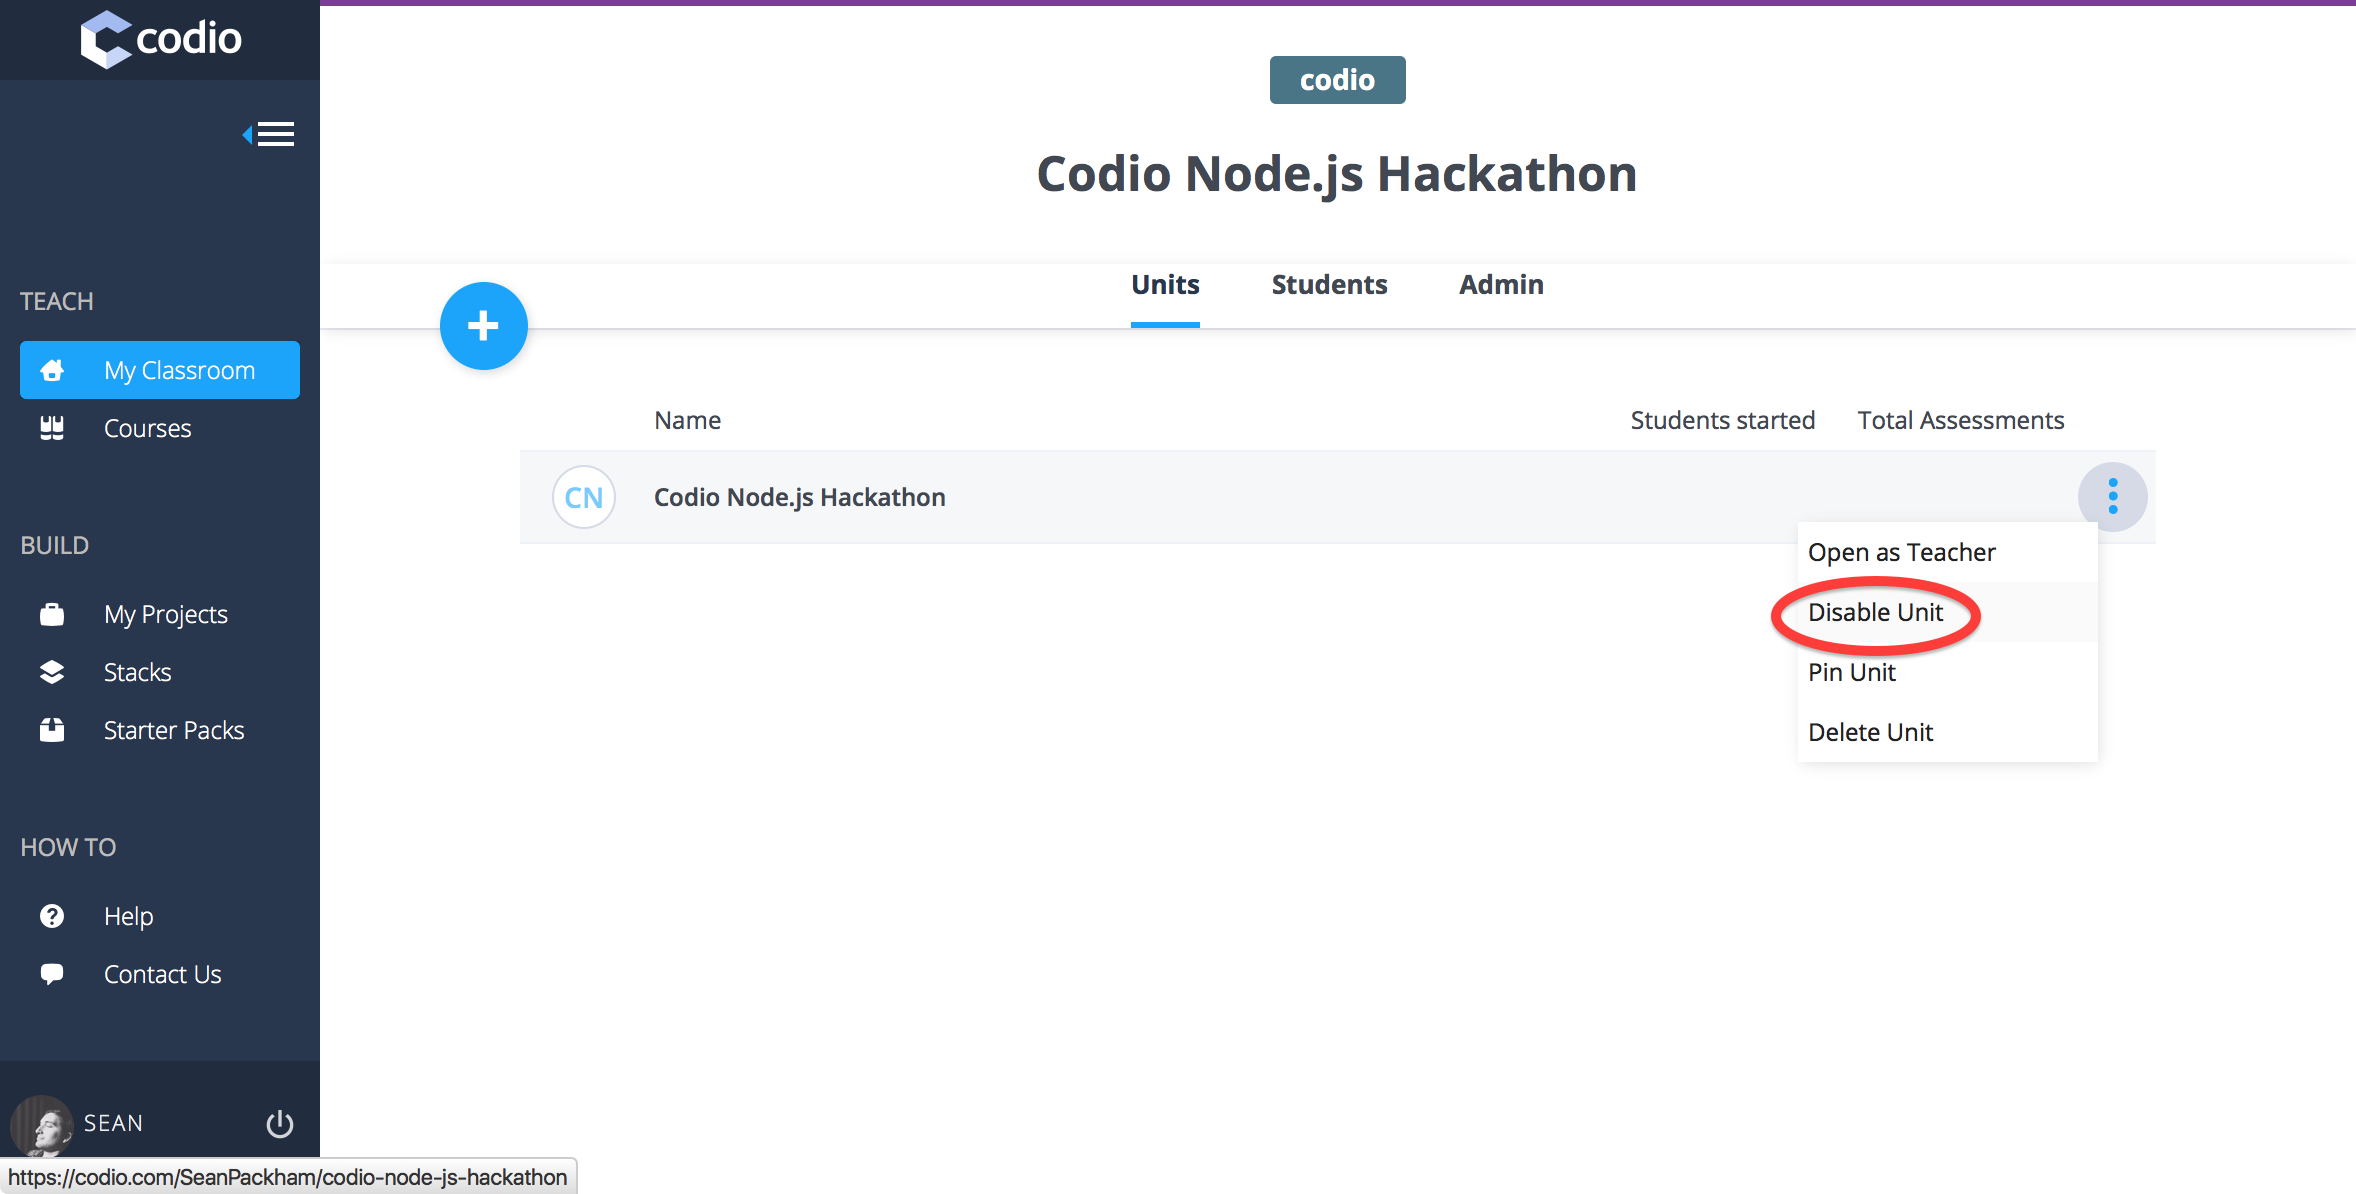Click the HOW TO section heading
Image resolution: width=2356 pixels, height=1194 pixels.
68,847
